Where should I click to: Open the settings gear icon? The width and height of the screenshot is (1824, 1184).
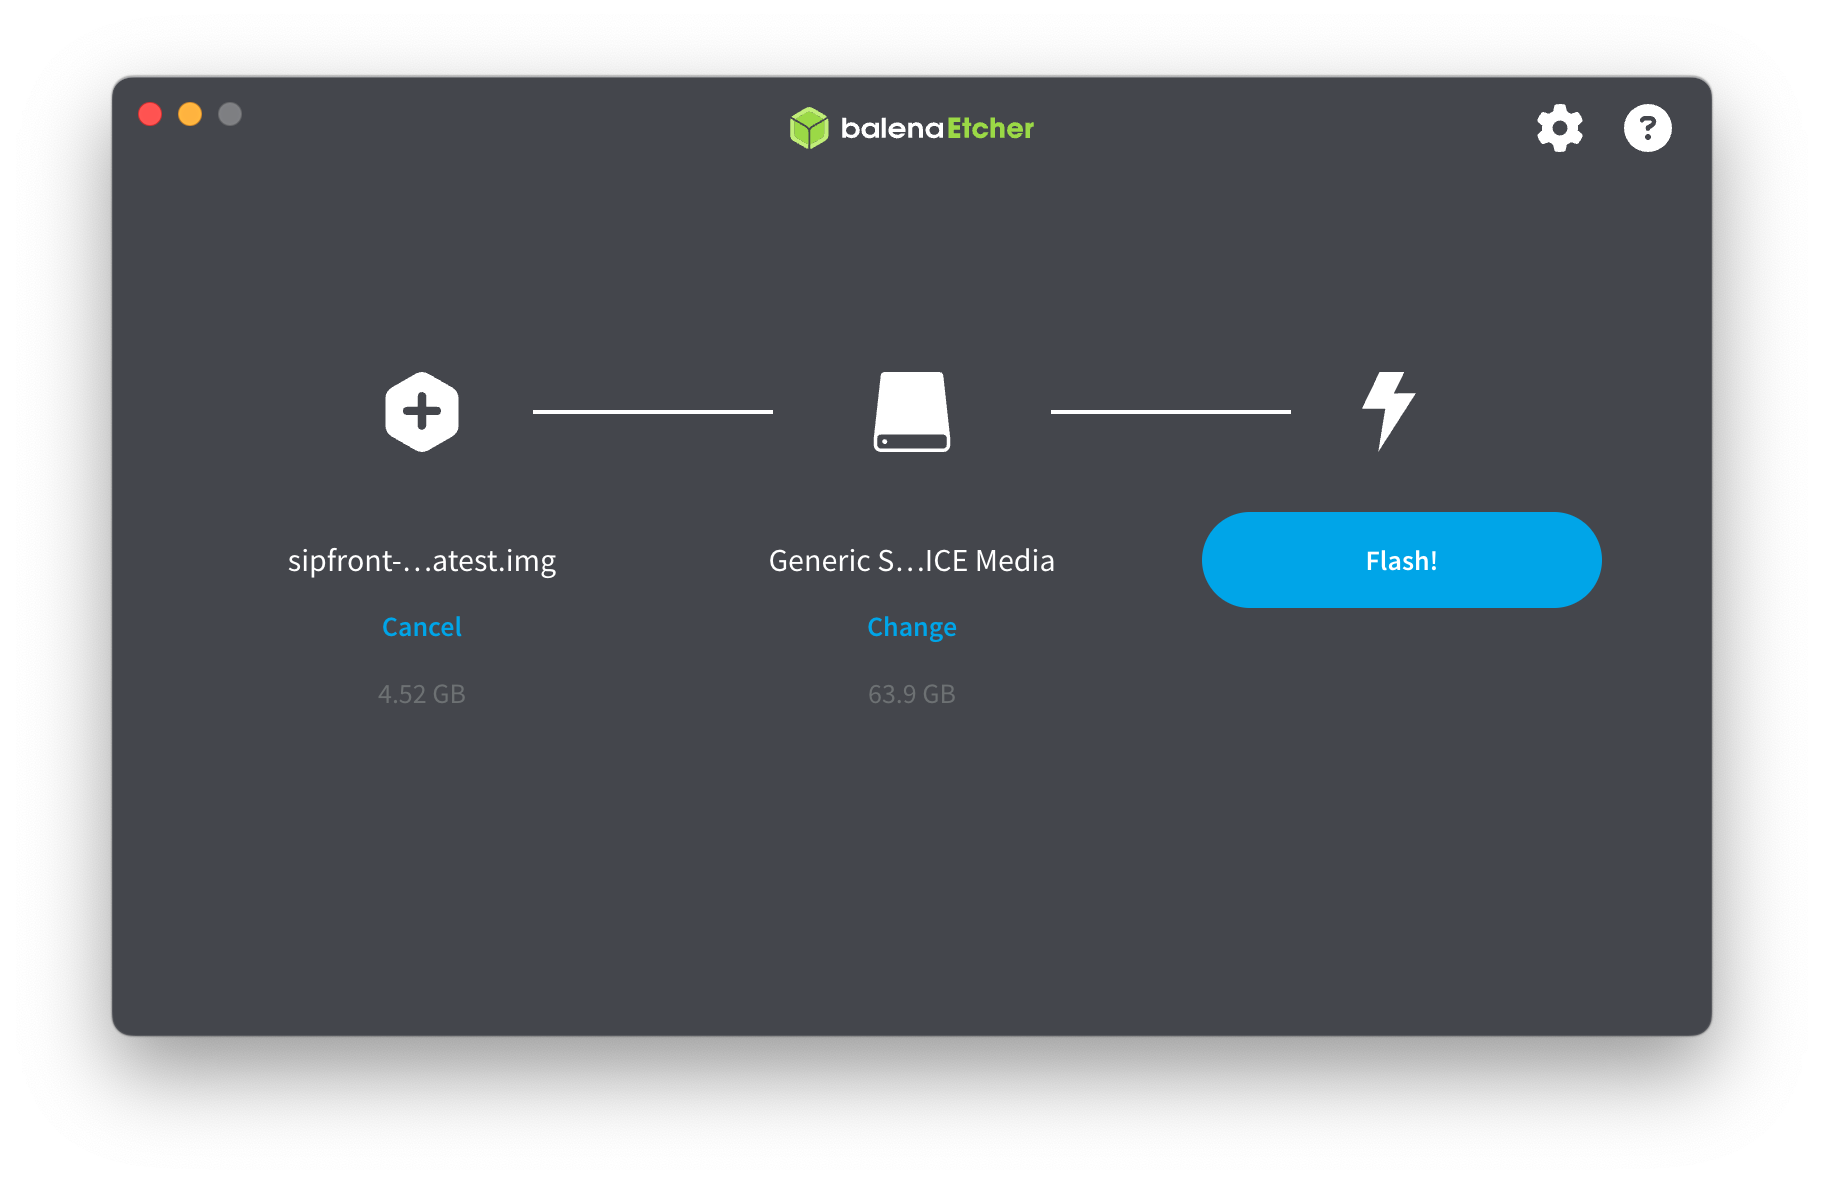pyautogui.click(x=1559, y=128)
